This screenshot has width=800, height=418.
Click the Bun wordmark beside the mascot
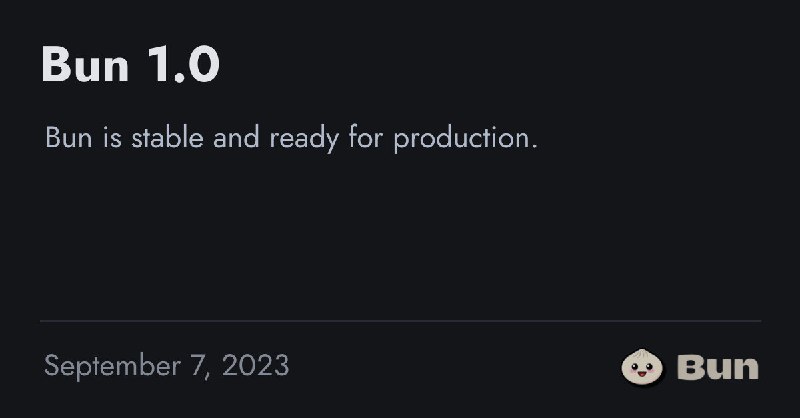(x=717, y=367)
